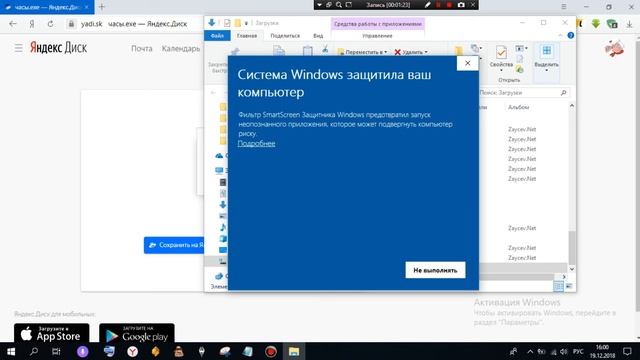Click the Альбом column header
Viewport: 640px width, 360px height.
(x=518, y=107)
